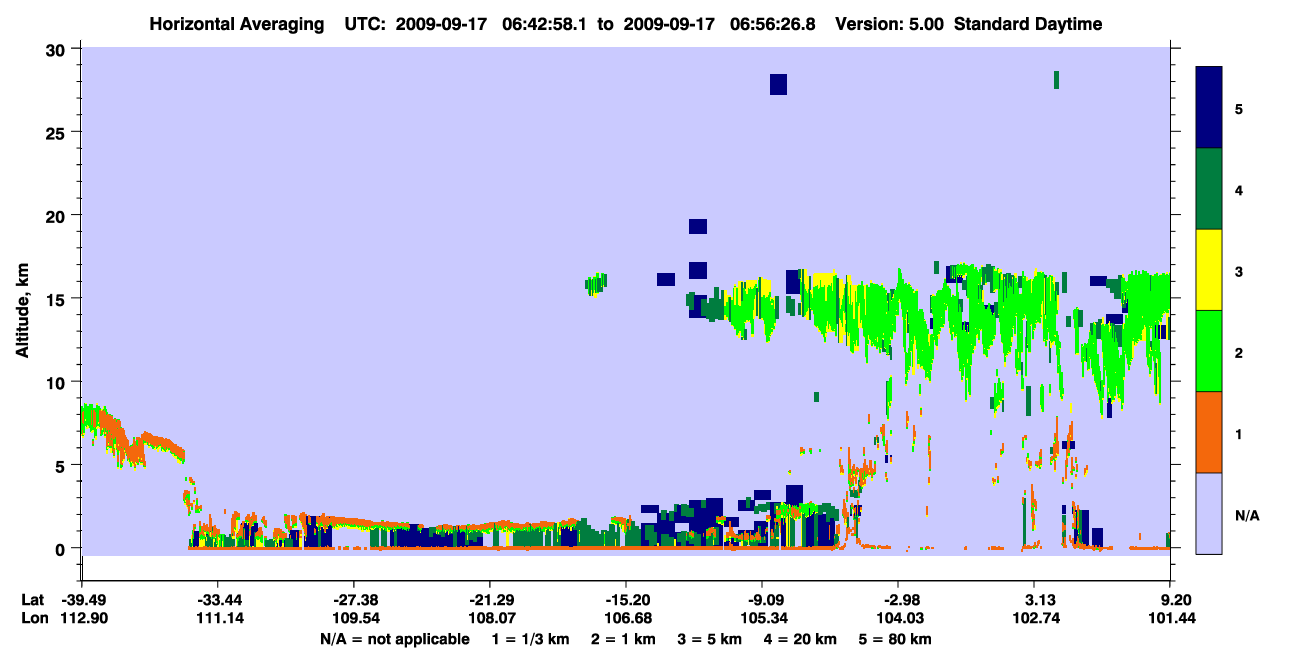Click the latitude value -9.09
1300x667 pixels.
(x=762, y=599)
